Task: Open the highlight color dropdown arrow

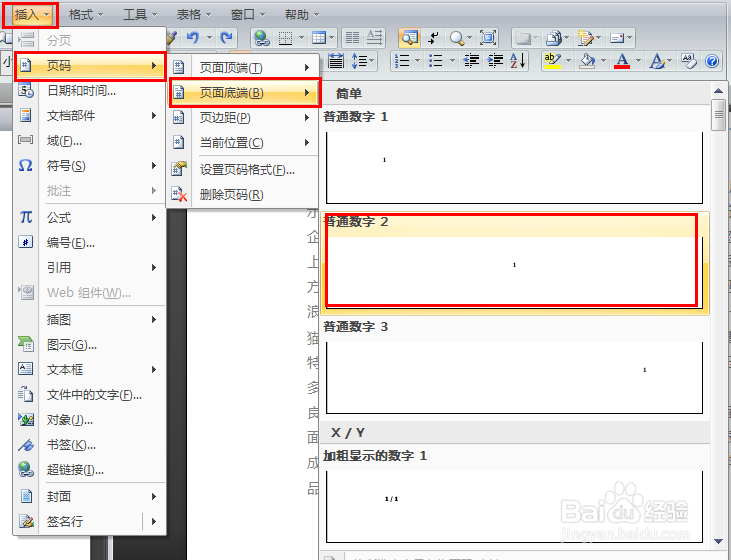Action: click(568, 61)
